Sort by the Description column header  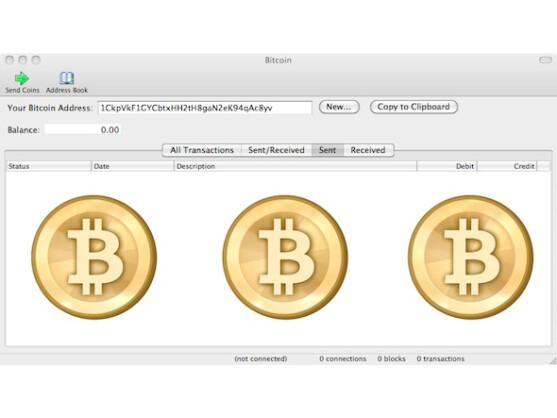[295, 166]
